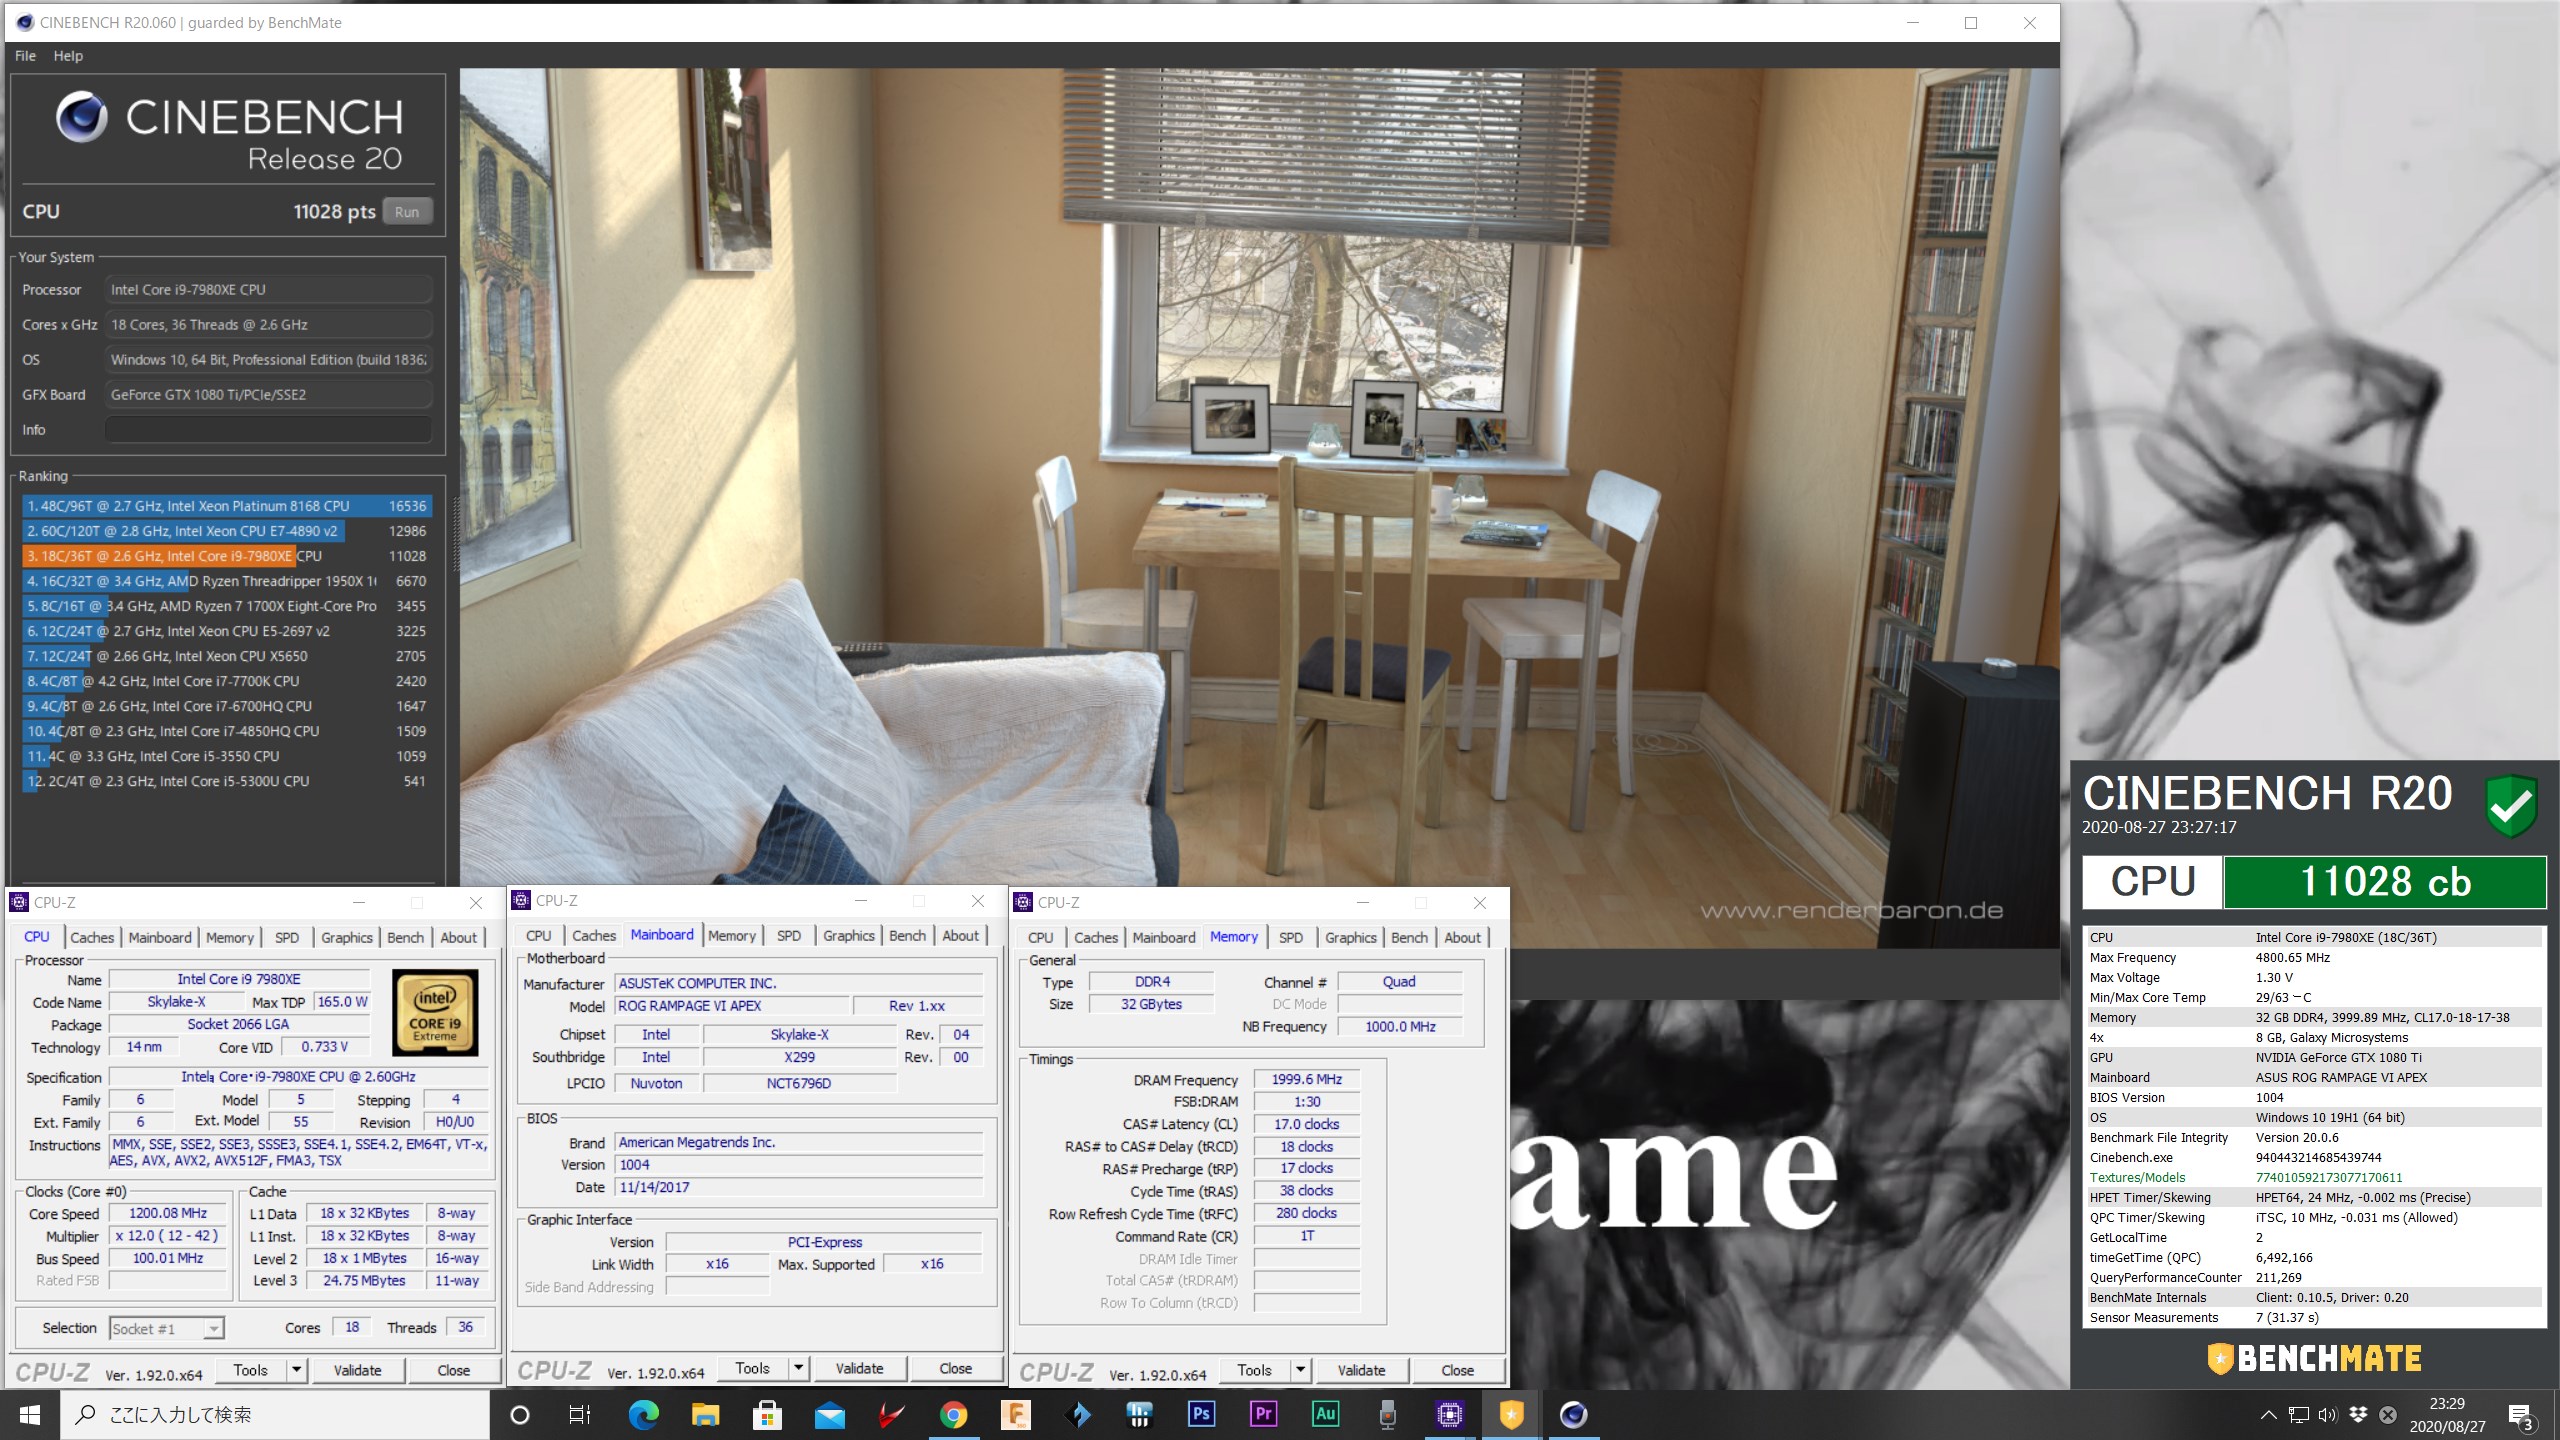Click the green BenchMate verification shield icon

point(2511,805)
